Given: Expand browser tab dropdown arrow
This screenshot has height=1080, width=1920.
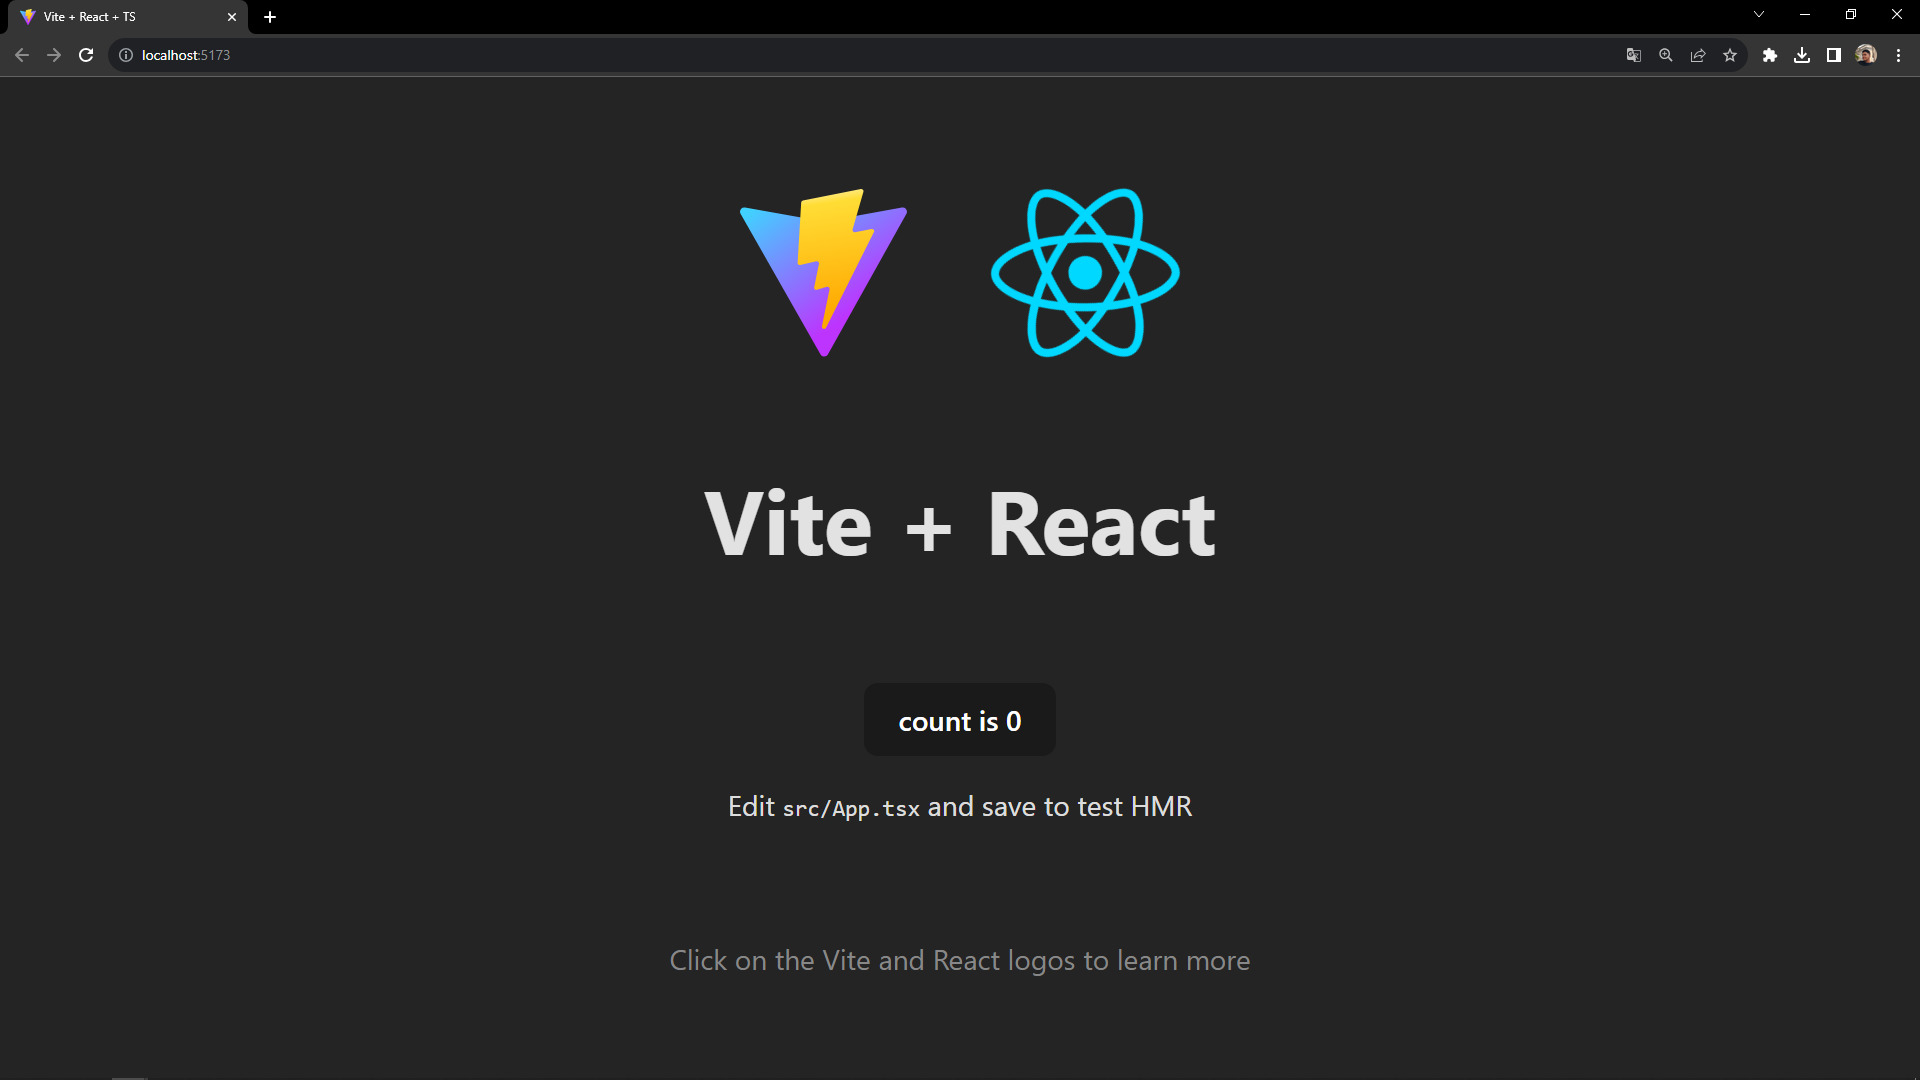Looking at the screenshot, I should tap(1758, 16).
